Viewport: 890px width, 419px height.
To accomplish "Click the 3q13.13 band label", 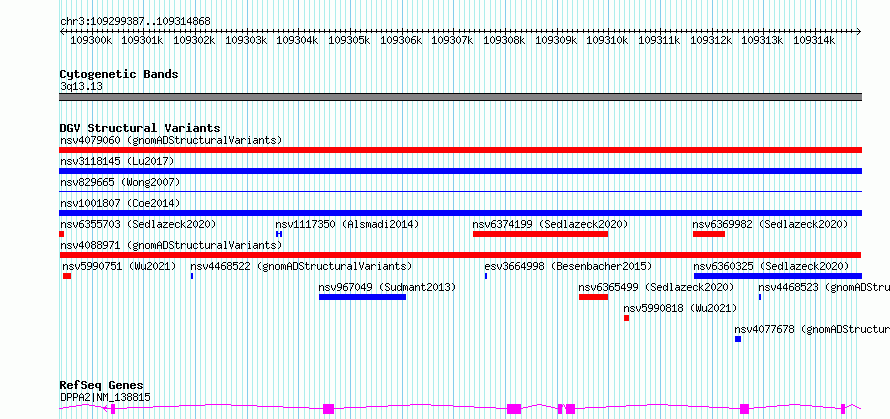I will point(81,87).
